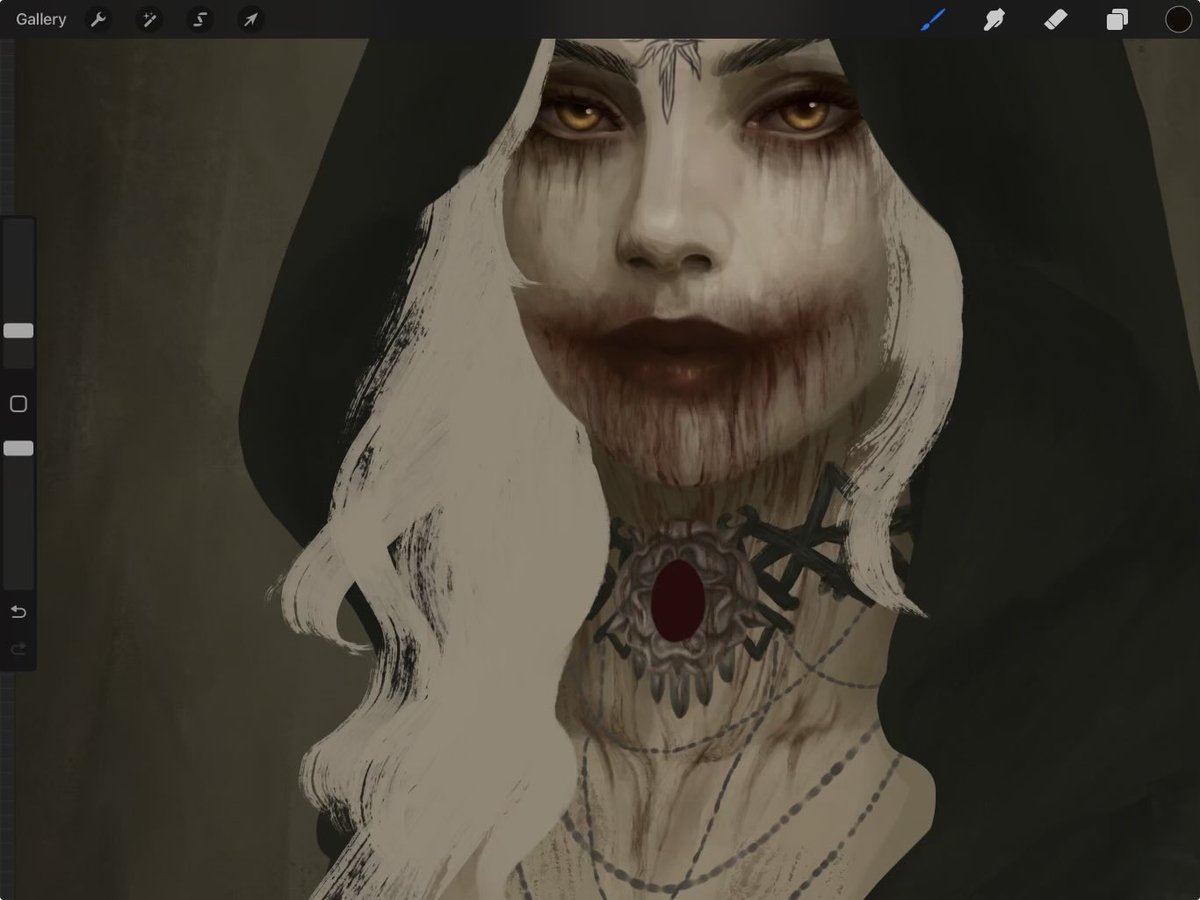Image resolution: width=1200 pixels, height=900 pixels.
Task: Open the Gallery
Action: 41,19
